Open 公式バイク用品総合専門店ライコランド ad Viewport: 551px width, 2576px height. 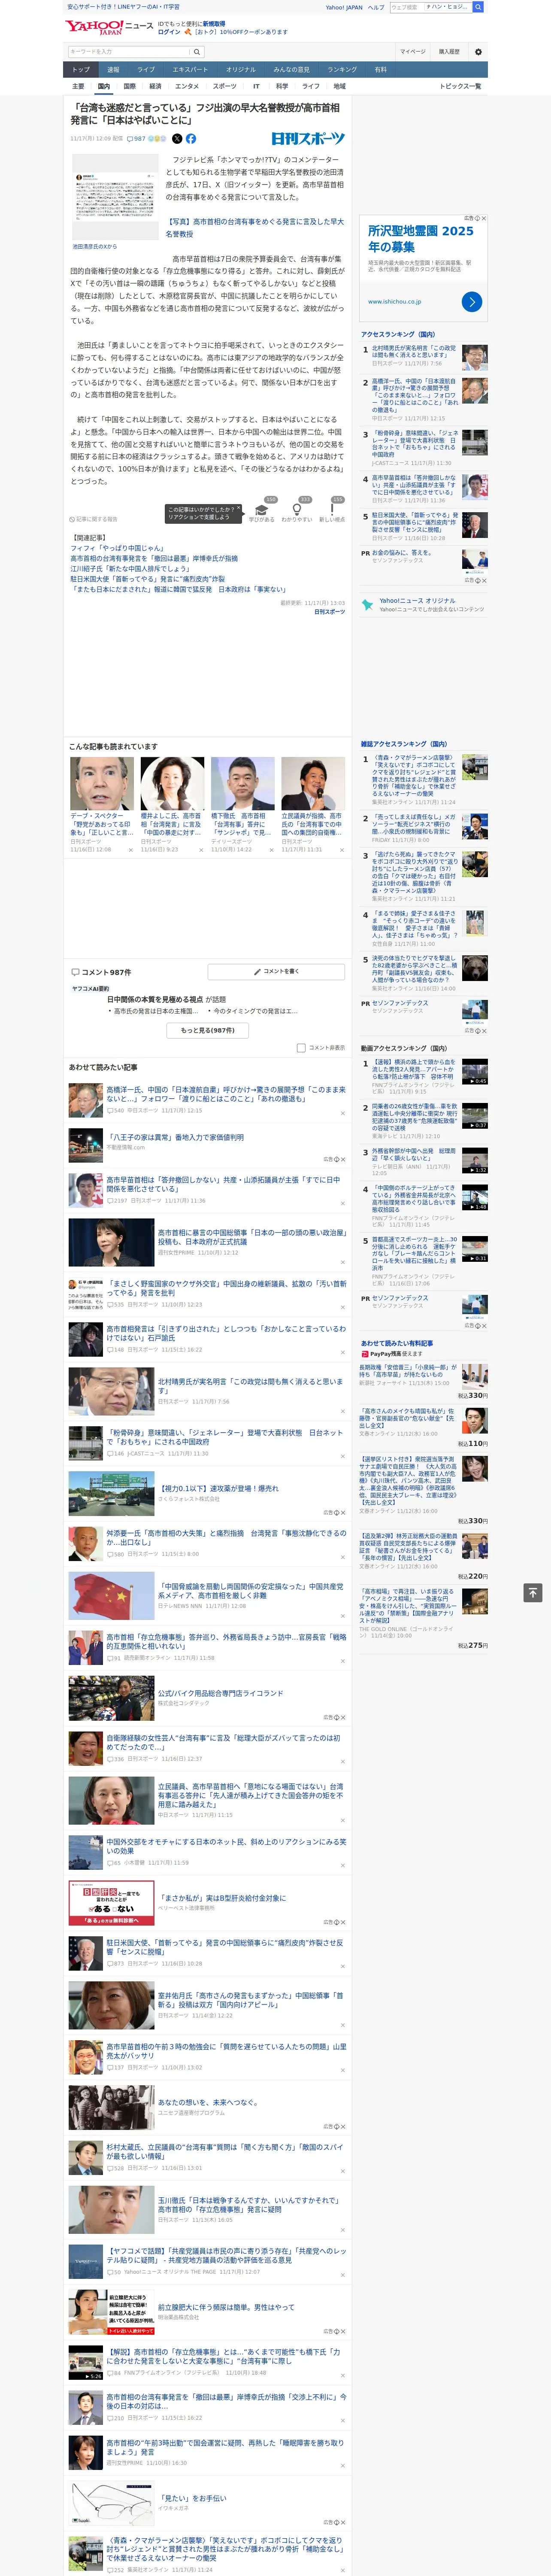[x=220, y=1693]
